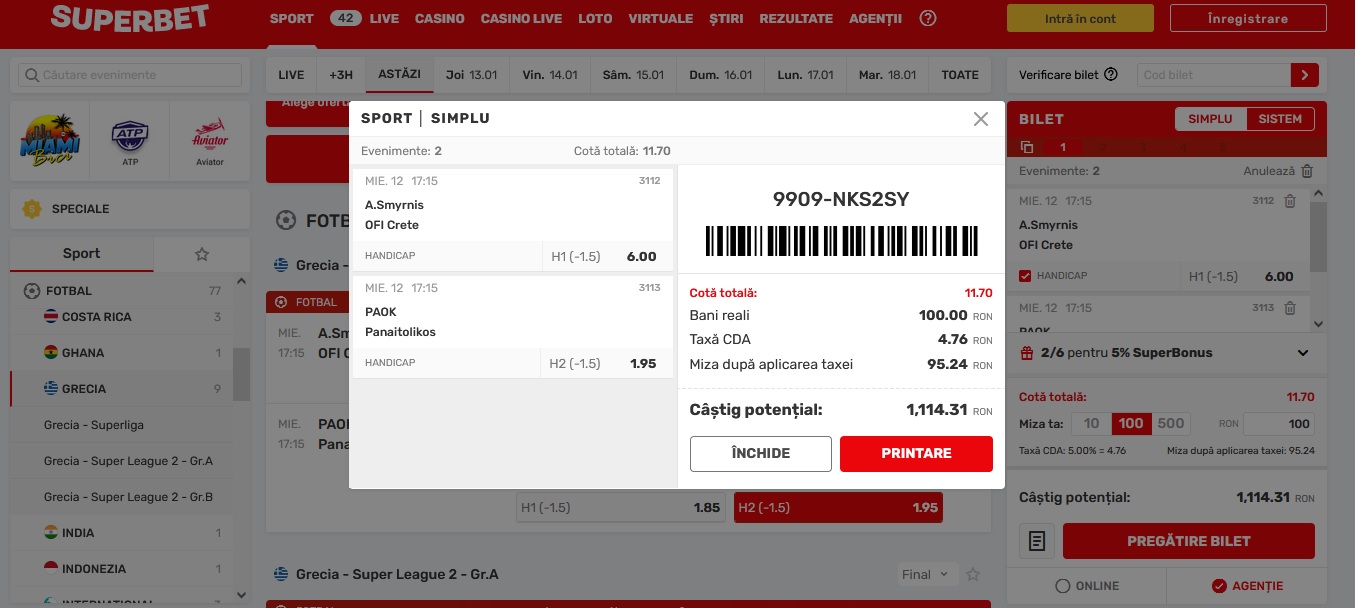Click the Indonezia flag icon
The width and height of the screenshot is (1356, 608).
click(x=51, y=569)
